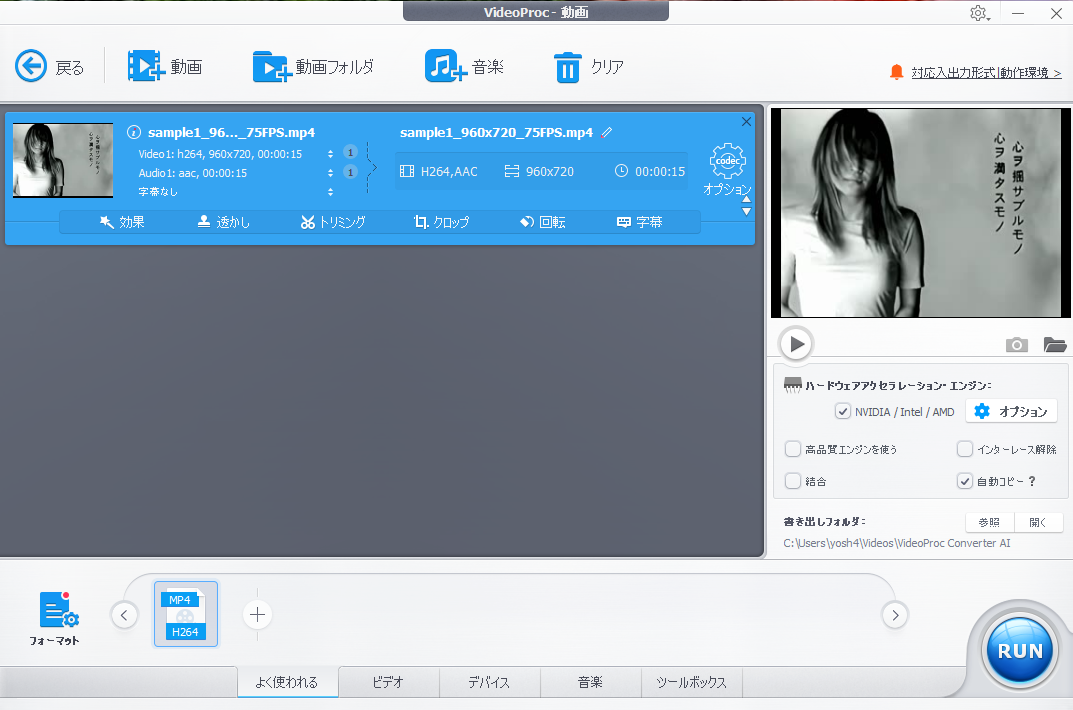Open the クロップ crop tool
This screenshot has width=1073, height=710.
pos(441,222)
